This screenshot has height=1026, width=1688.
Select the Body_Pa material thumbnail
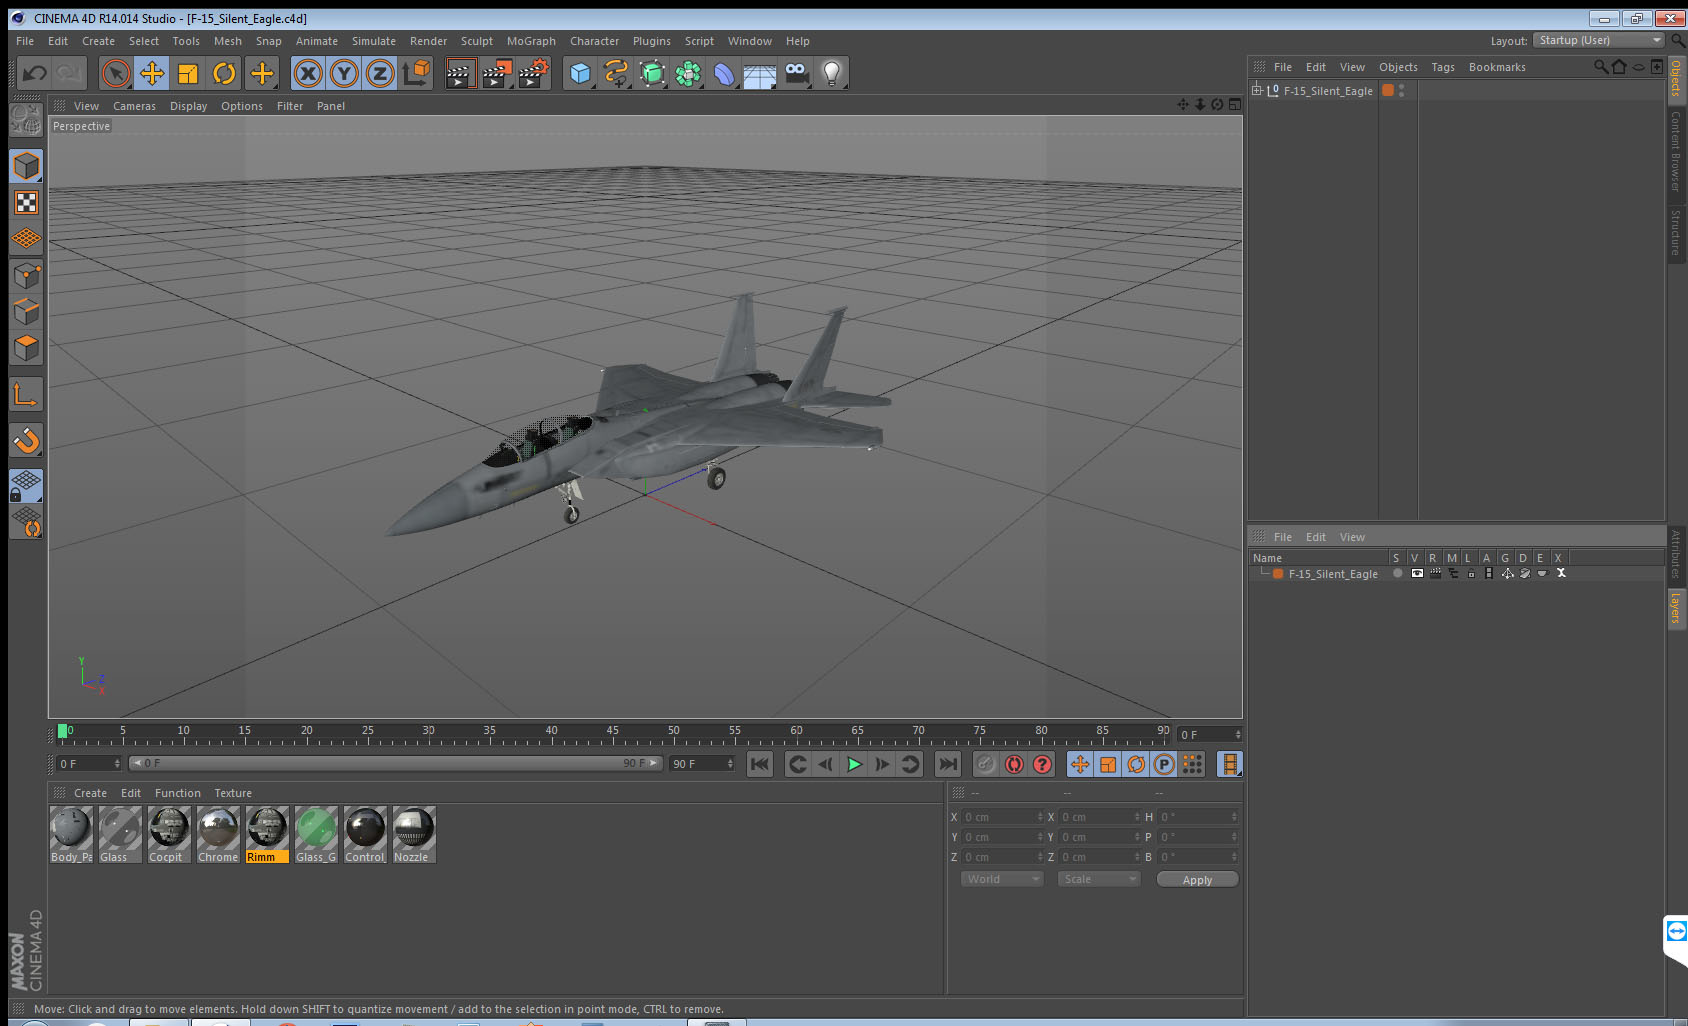(71, 834)
